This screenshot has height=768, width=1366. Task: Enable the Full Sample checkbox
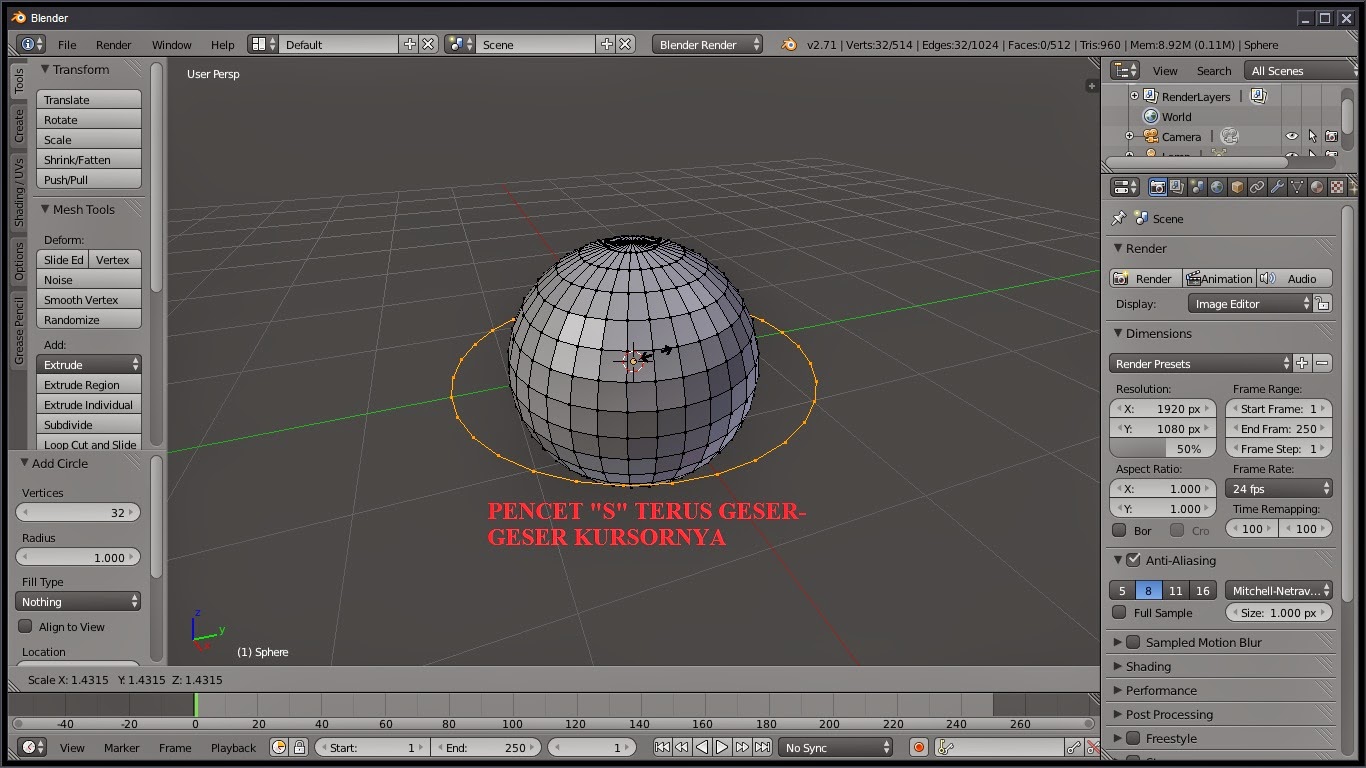point(1120,613)
